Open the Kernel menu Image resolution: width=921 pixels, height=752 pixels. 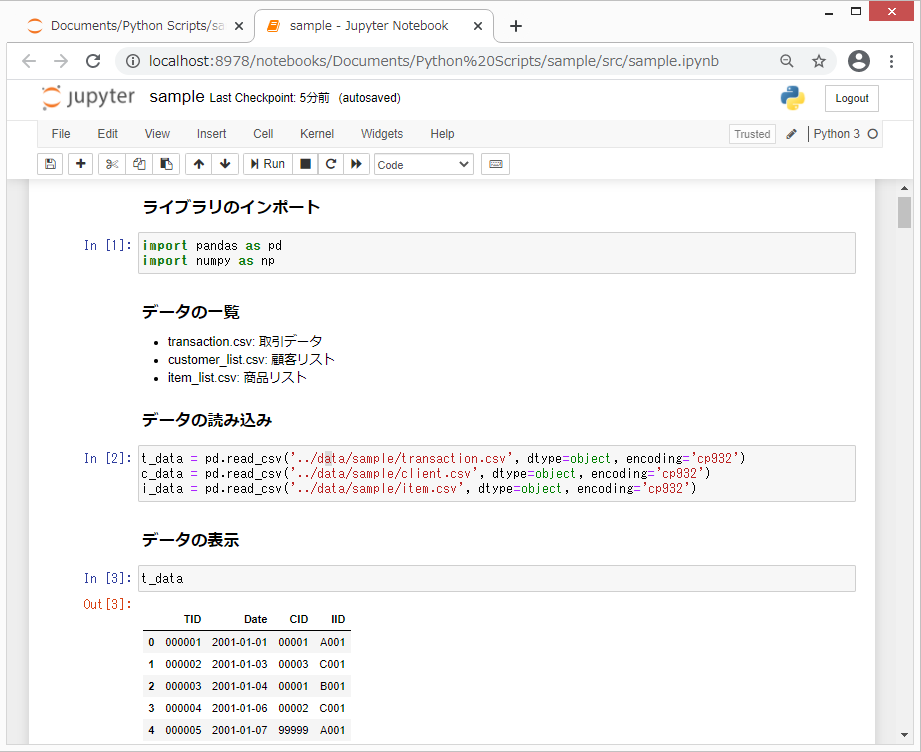tap(317, 134)
